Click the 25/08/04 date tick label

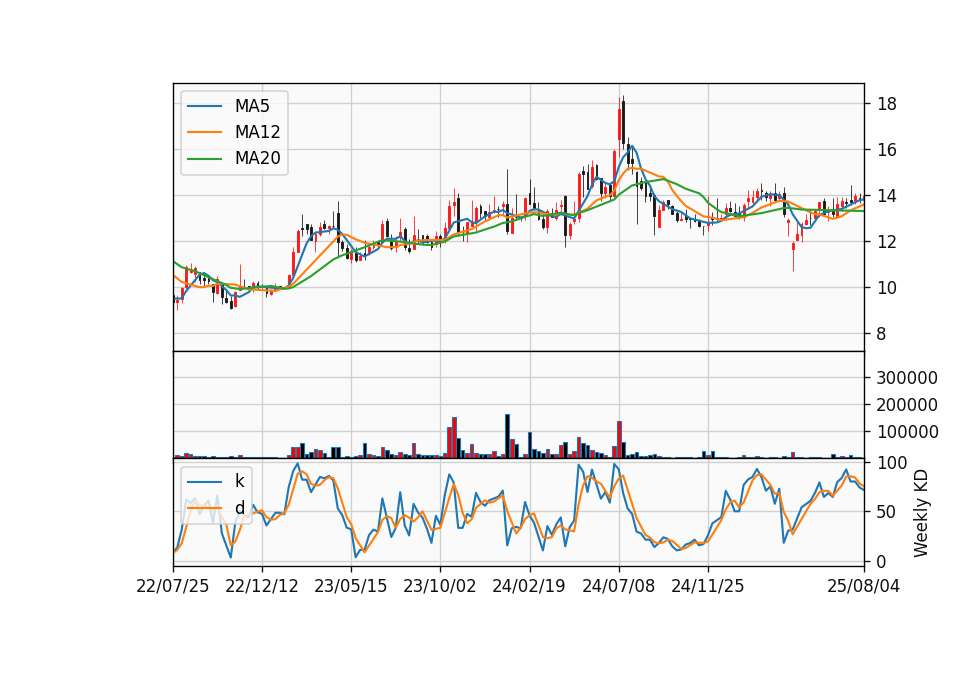(864, 586)
